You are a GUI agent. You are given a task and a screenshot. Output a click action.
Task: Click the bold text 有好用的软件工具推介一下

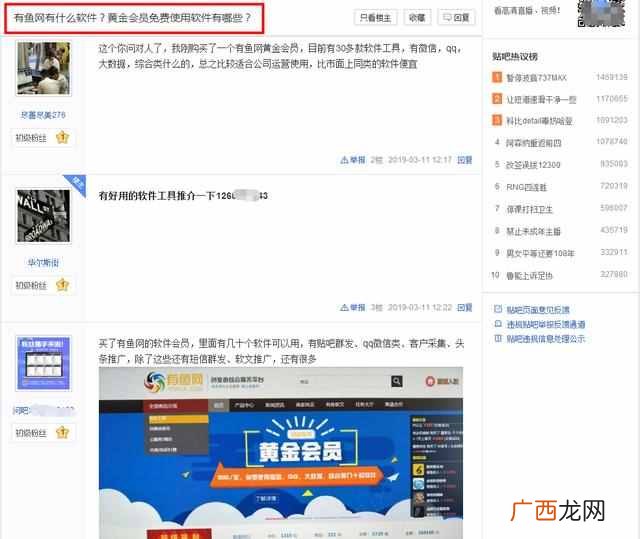[x=157, y=196]
